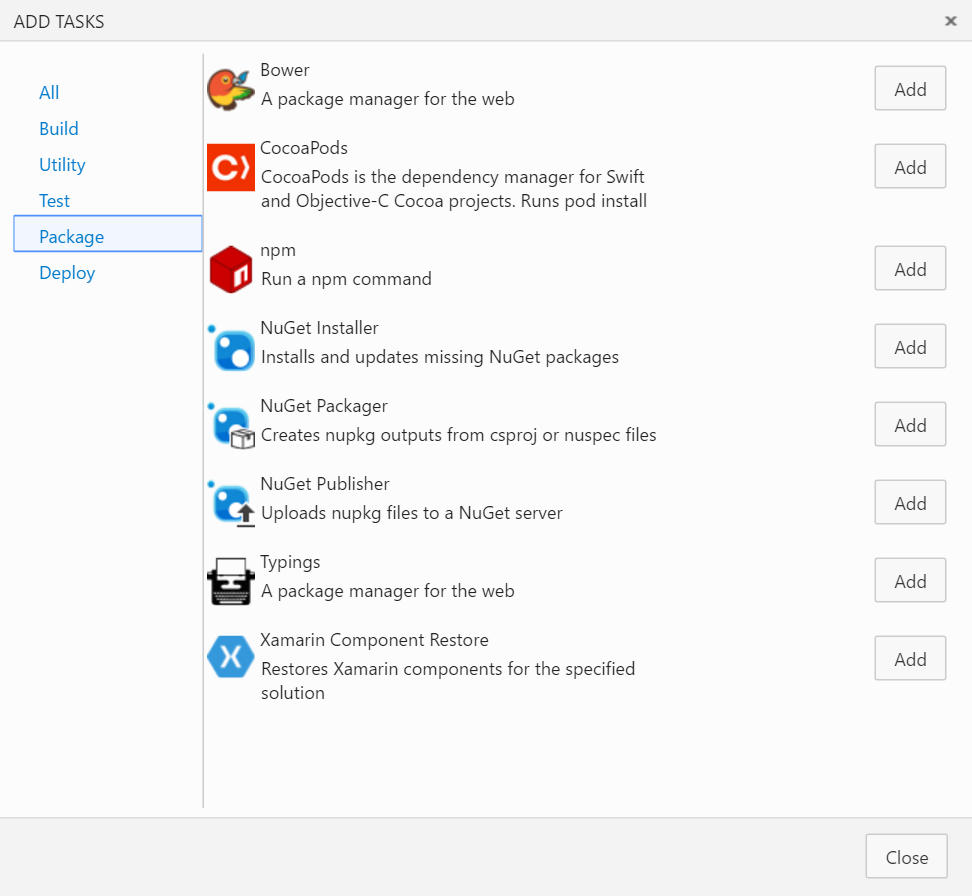Viewport: 972px width, 896px height.
Task: Click the ADD TASKS dialog title
Action: click(59, 22)
